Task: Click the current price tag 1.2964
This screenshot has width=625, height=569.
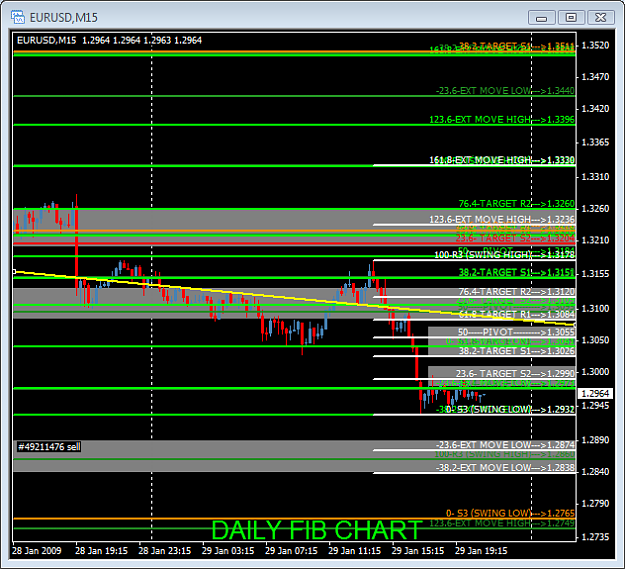Action: tap(595, 394)
